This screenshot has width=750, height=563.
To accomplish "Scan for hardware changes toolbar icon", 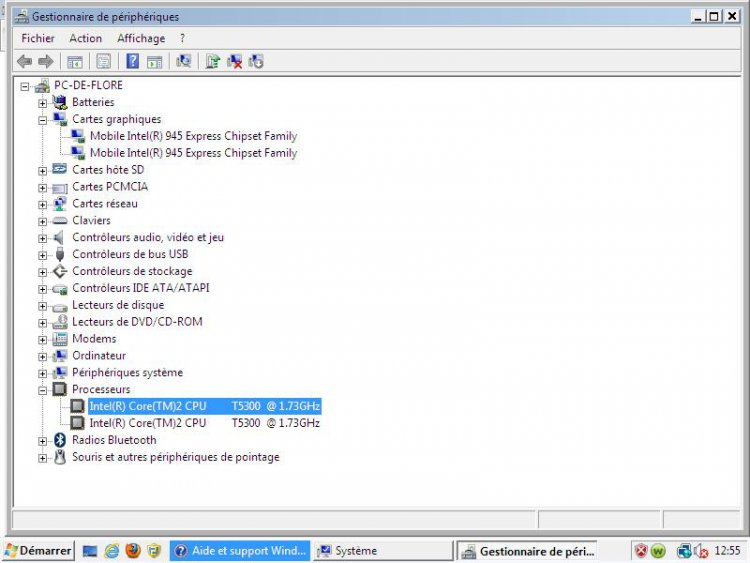I will click(184, 61).
